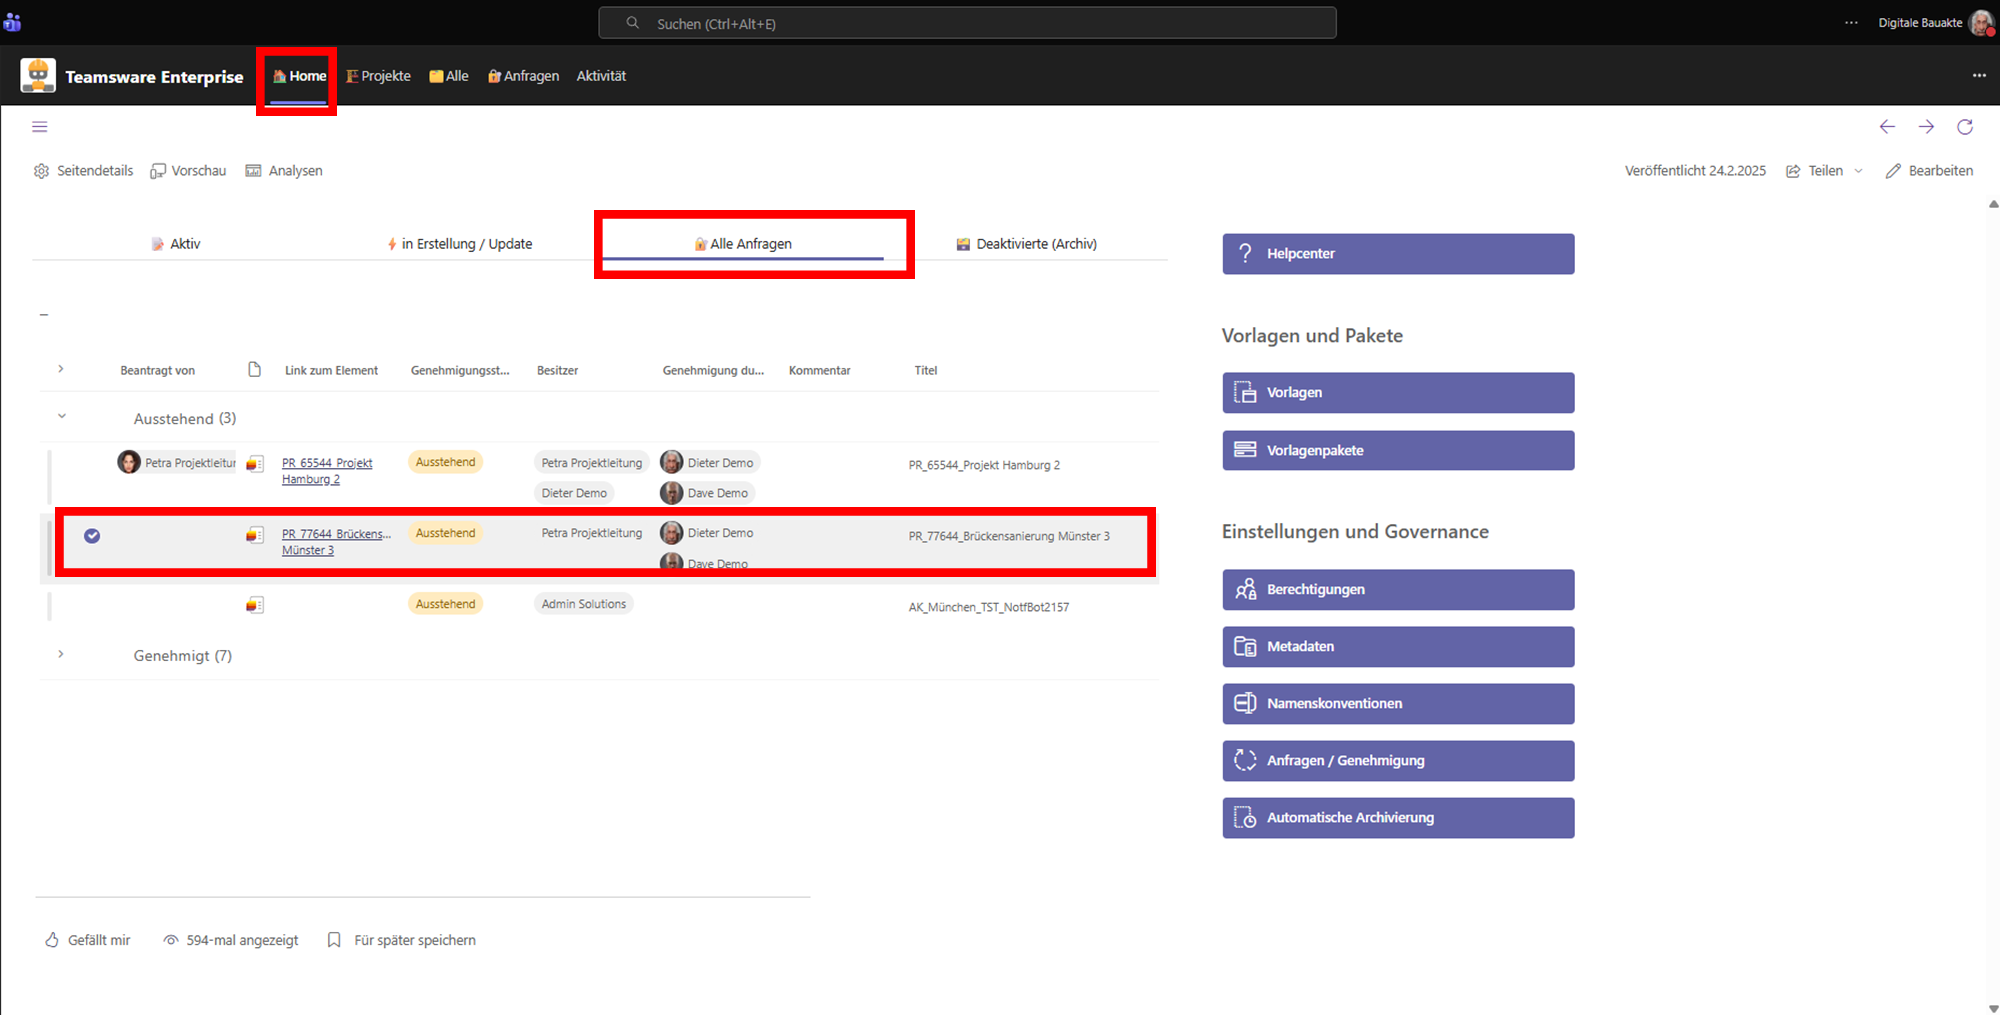Click the Teamsware Enterprise app logo
The image size is (2000, 1015).
pos(38,76)
